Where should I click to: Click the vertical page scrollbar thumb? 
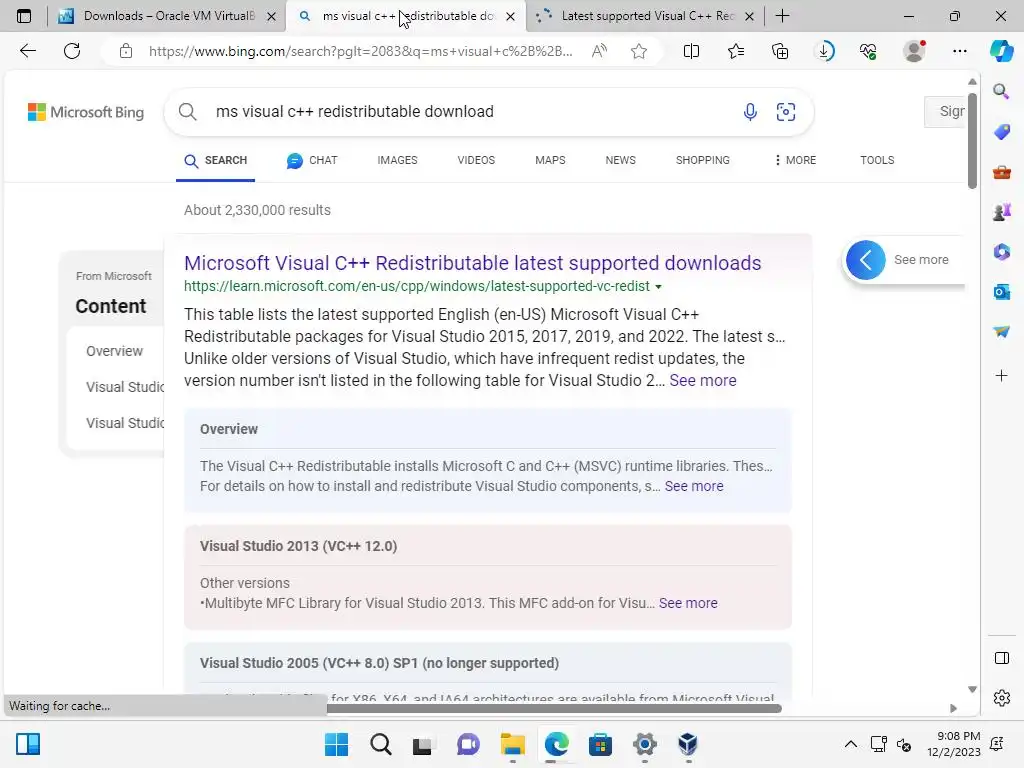coord(972,140)
